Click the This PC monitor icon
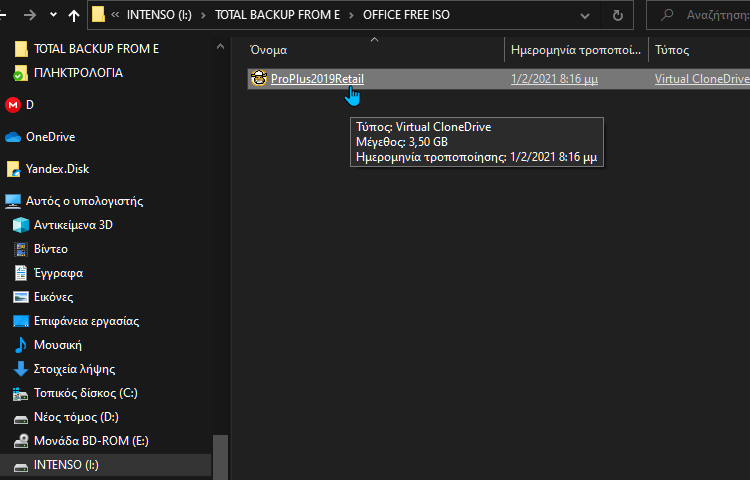The width and height of the screenshot is (750, 480). click(x=13, y=201)
